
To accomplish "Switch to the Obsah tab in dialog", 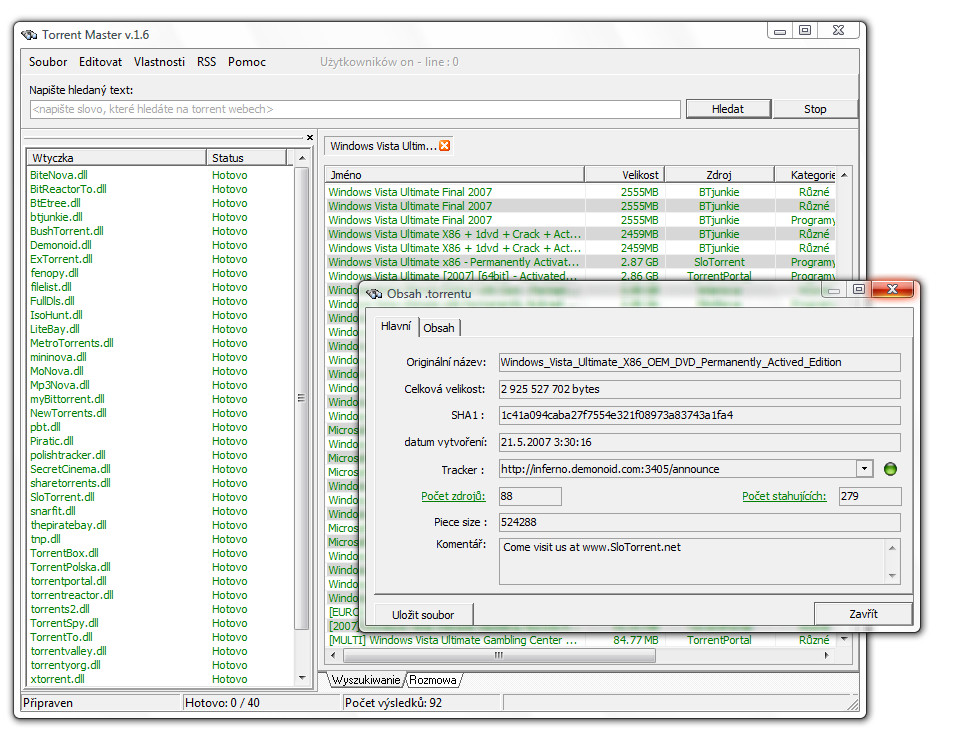I will click(439, 328).
